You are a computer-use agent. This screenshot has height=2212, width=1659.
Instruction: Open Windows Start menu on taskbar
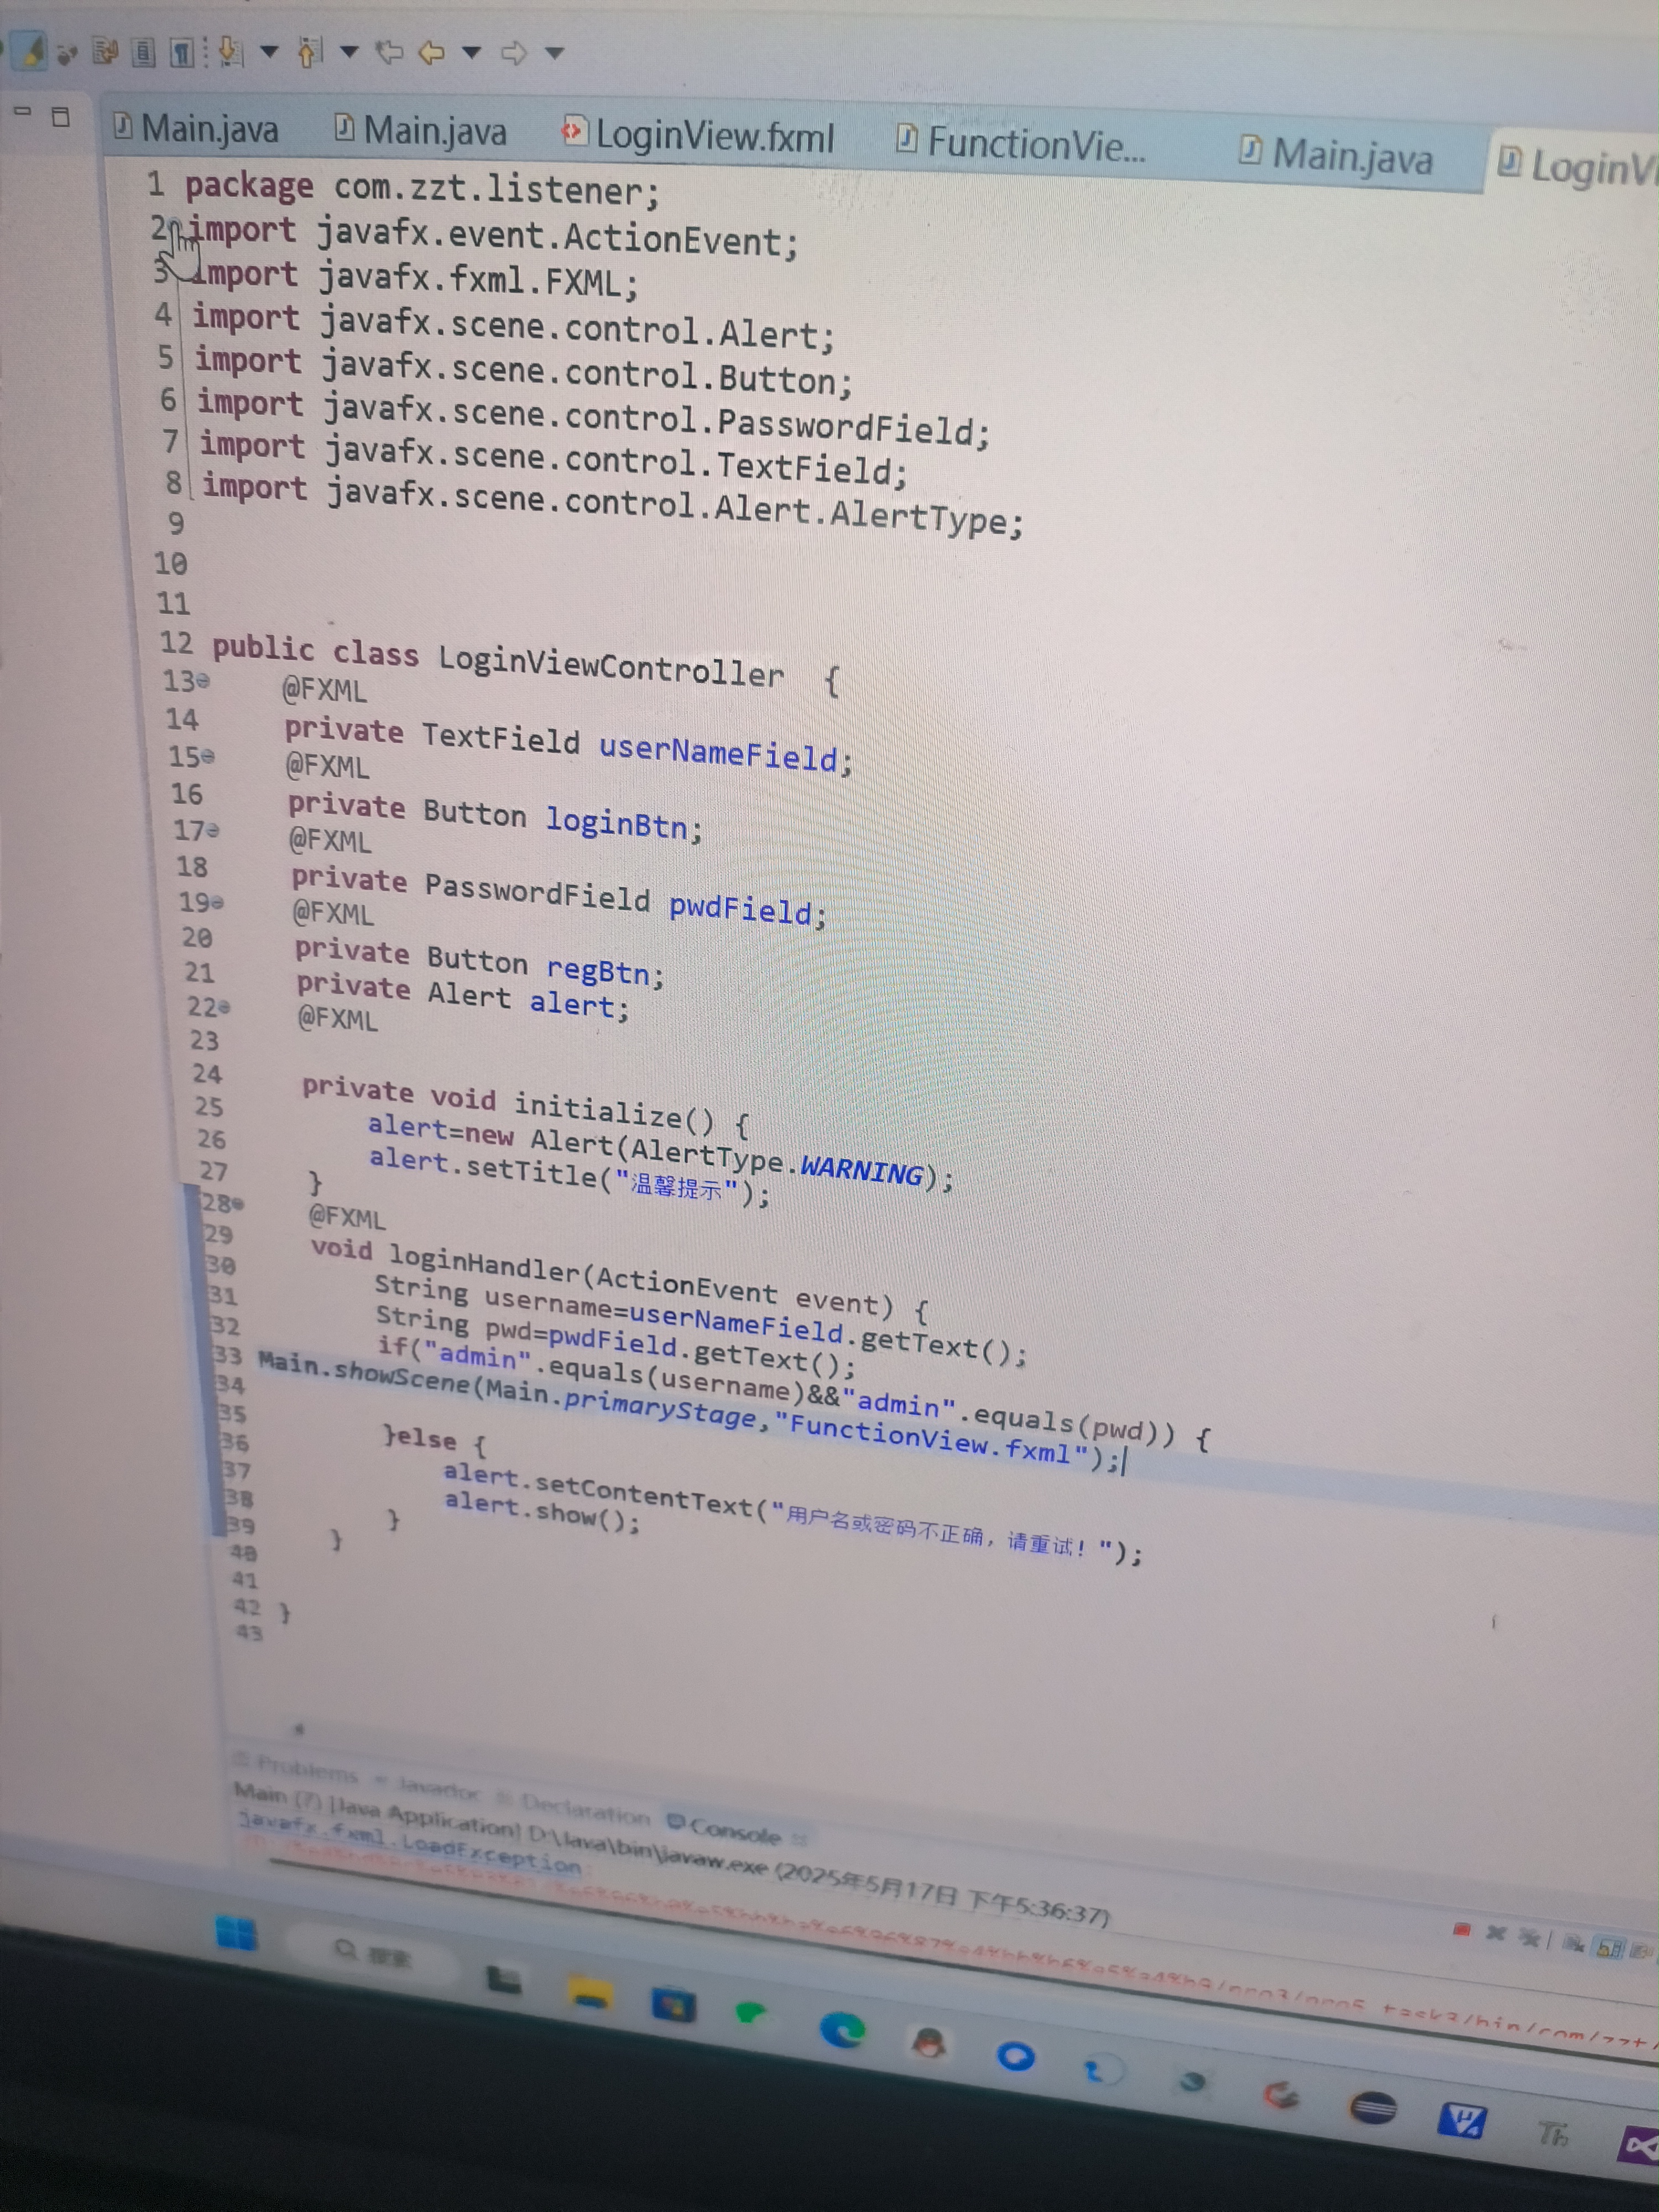click(x=236, y=1935)
